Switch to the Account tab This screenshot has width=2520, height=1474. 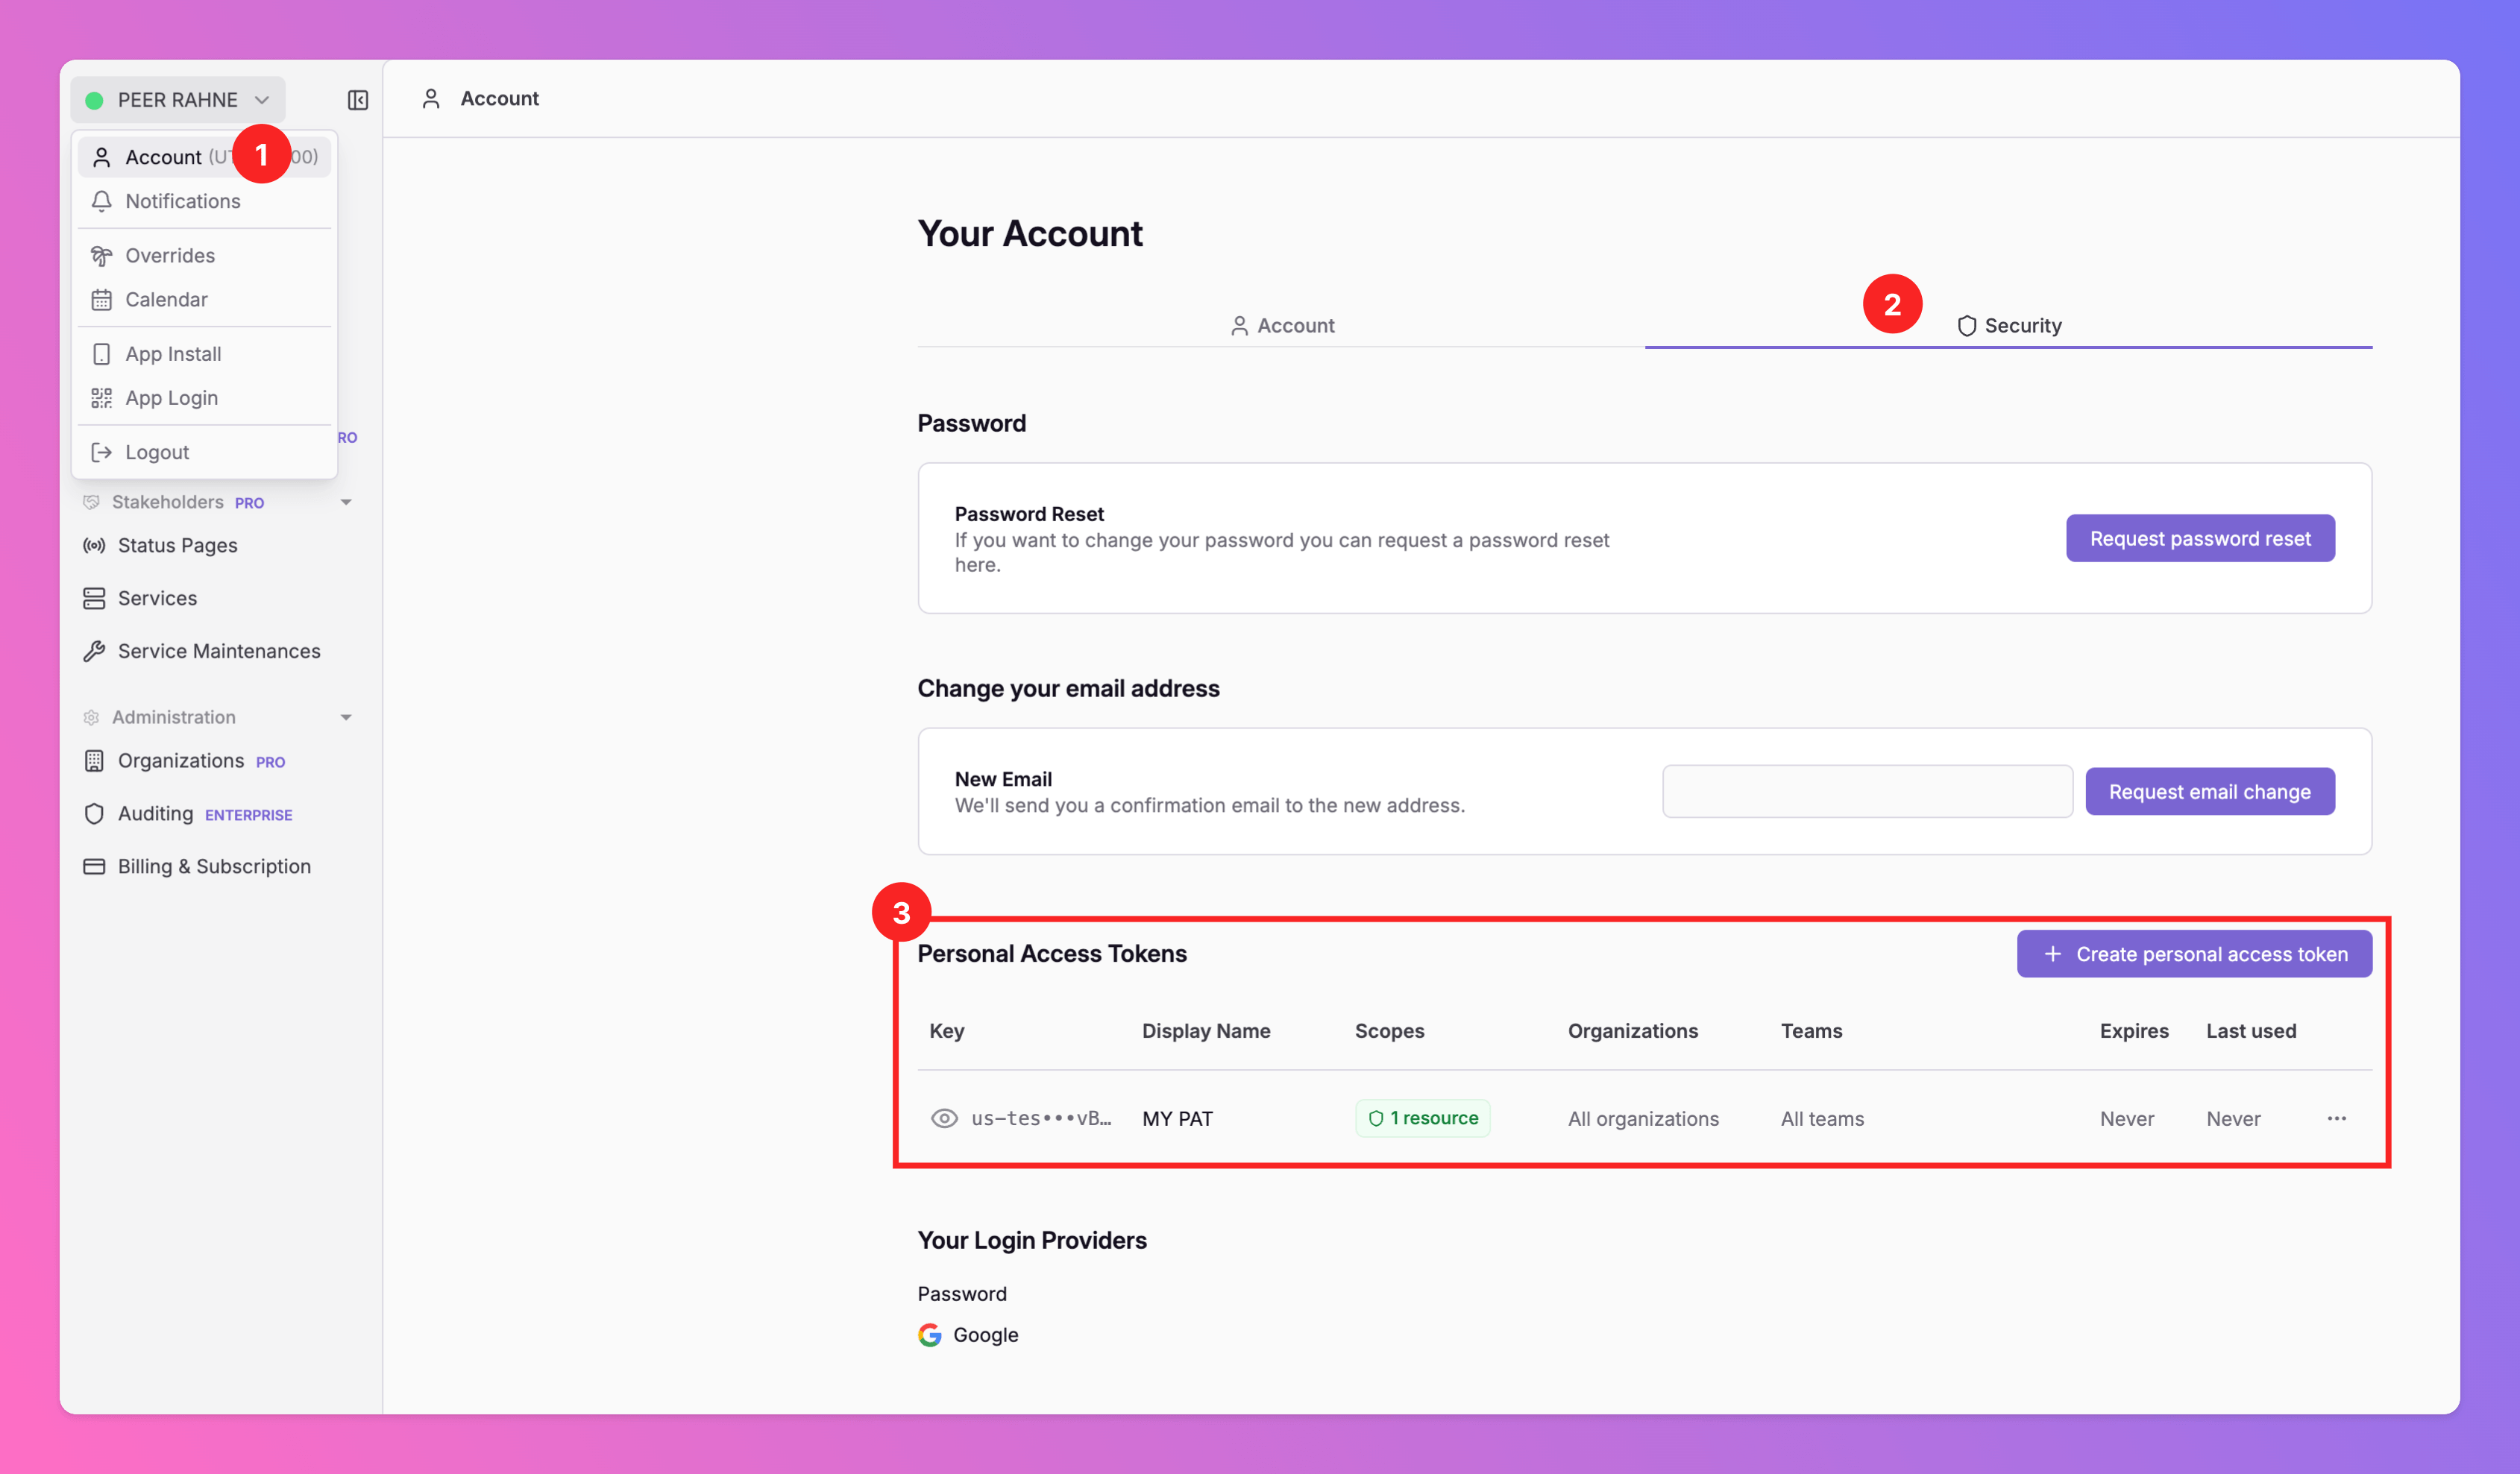tap(1281, 325)
